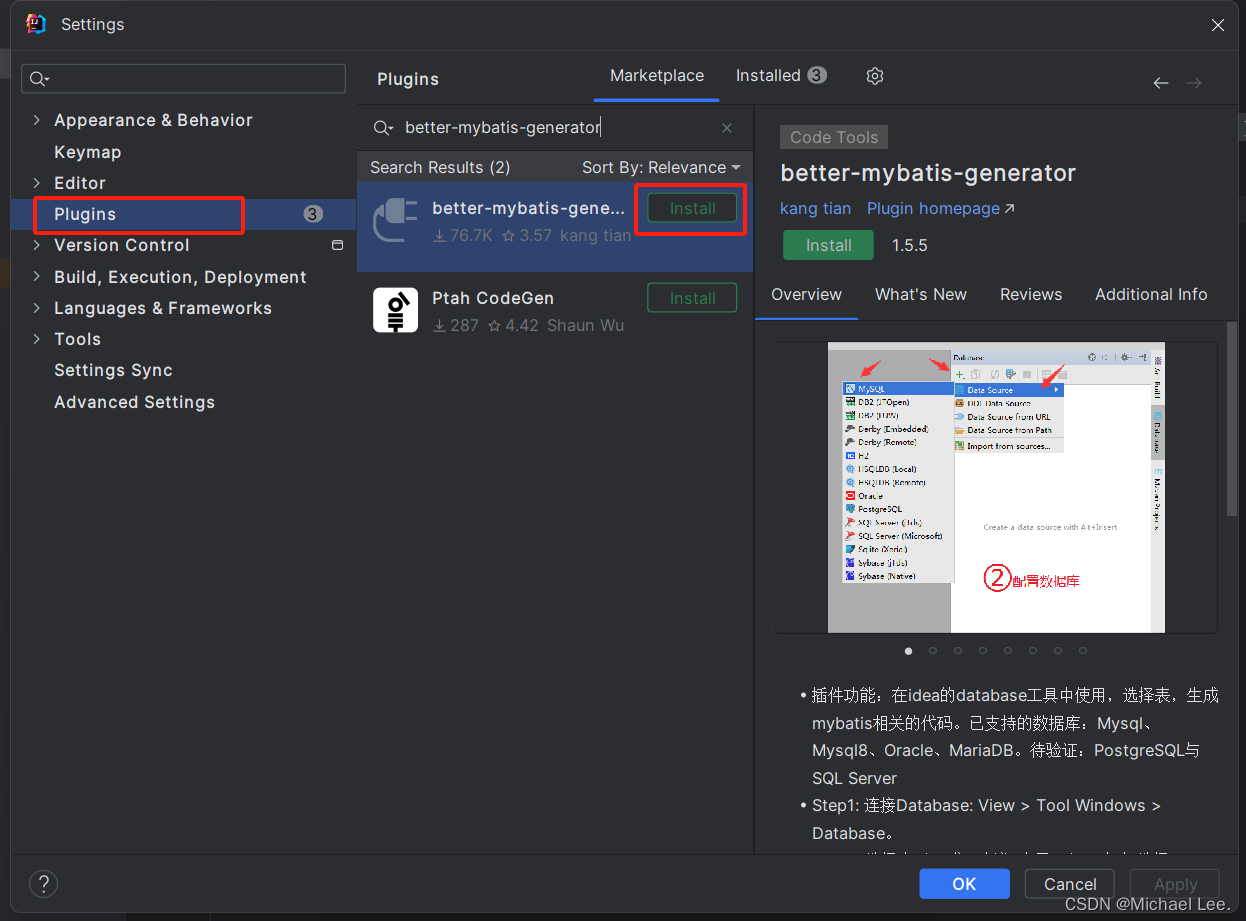
Task: Click the Code Tools category tag
Action: (x=834, y=138)
